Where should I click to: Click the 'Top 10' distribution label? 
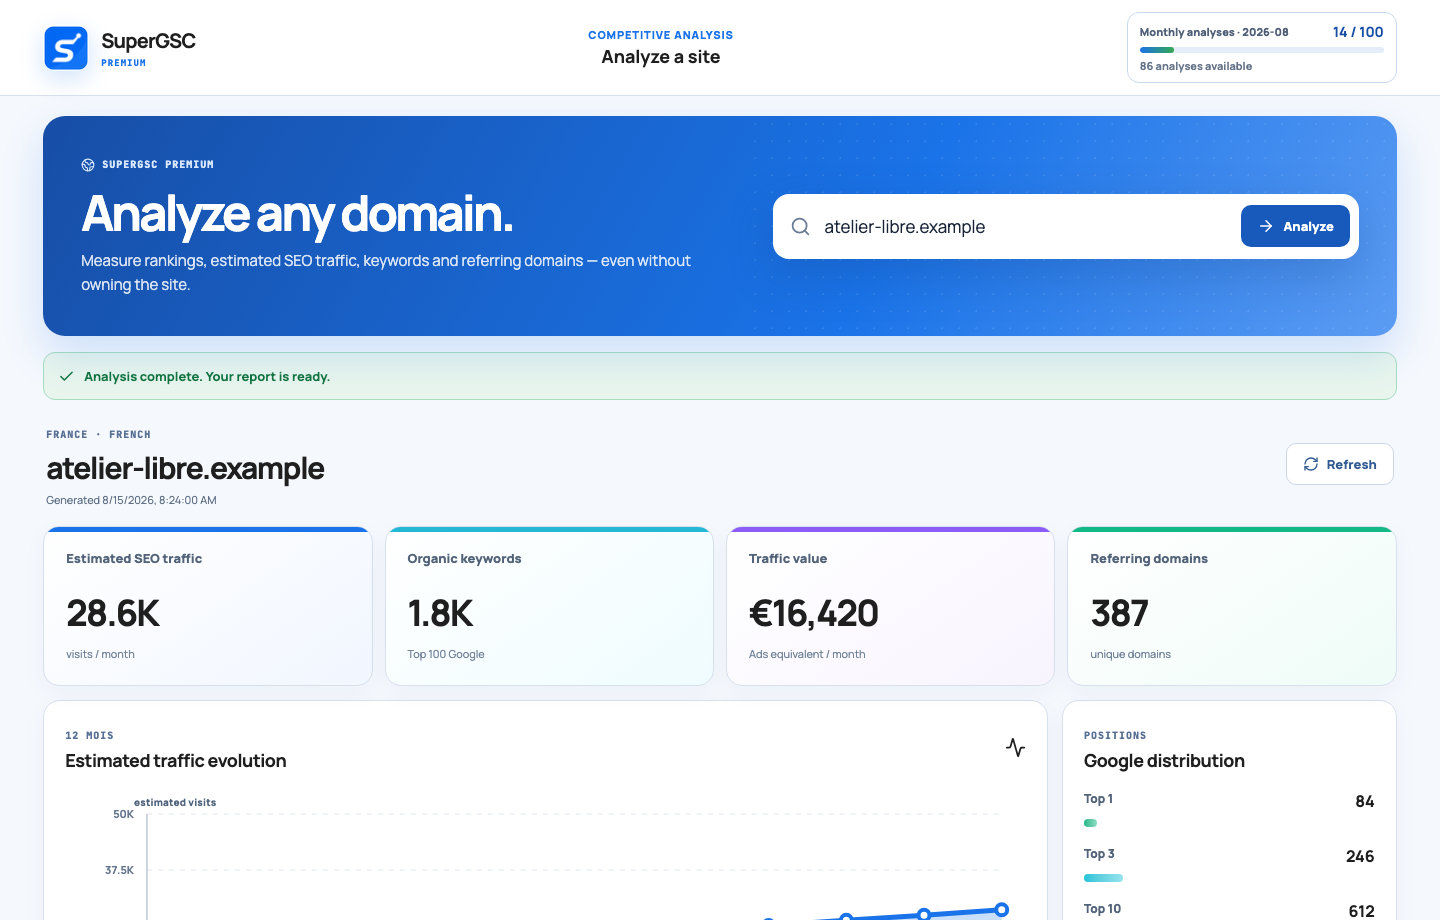pyautogui.click(x=1102, y=909)
